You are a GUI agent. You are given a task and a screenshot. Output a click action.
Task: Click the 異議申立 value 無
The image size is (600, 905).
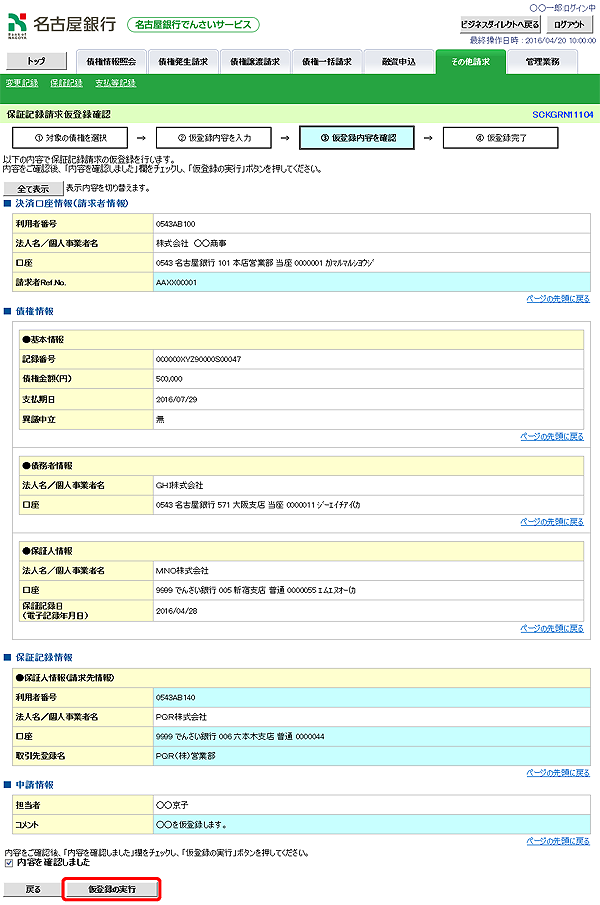pyautogui.click(x=160, y=420)
